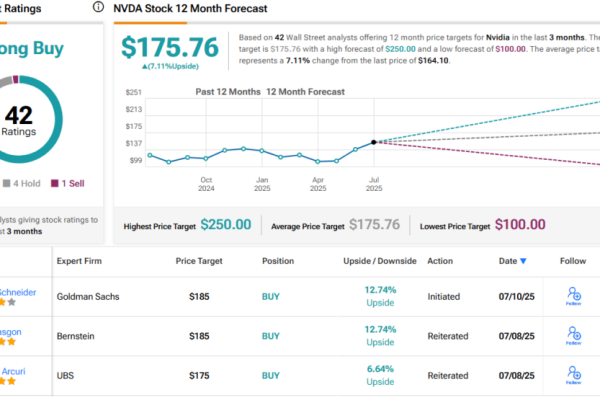Click BUY position in UBS row

271,376
